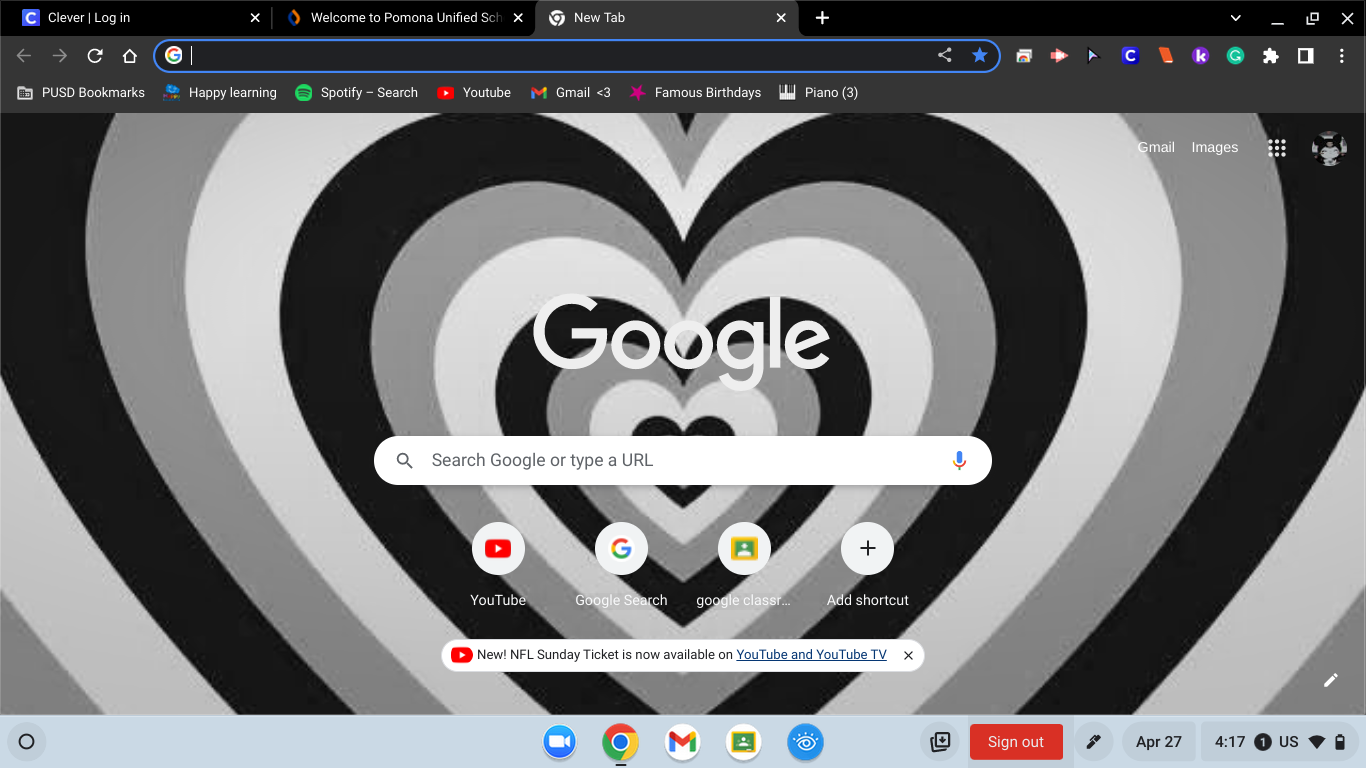This screenshot has width=1366, height=768.
Task: Open the blue Clever extension
Action: click(1130, 56)
